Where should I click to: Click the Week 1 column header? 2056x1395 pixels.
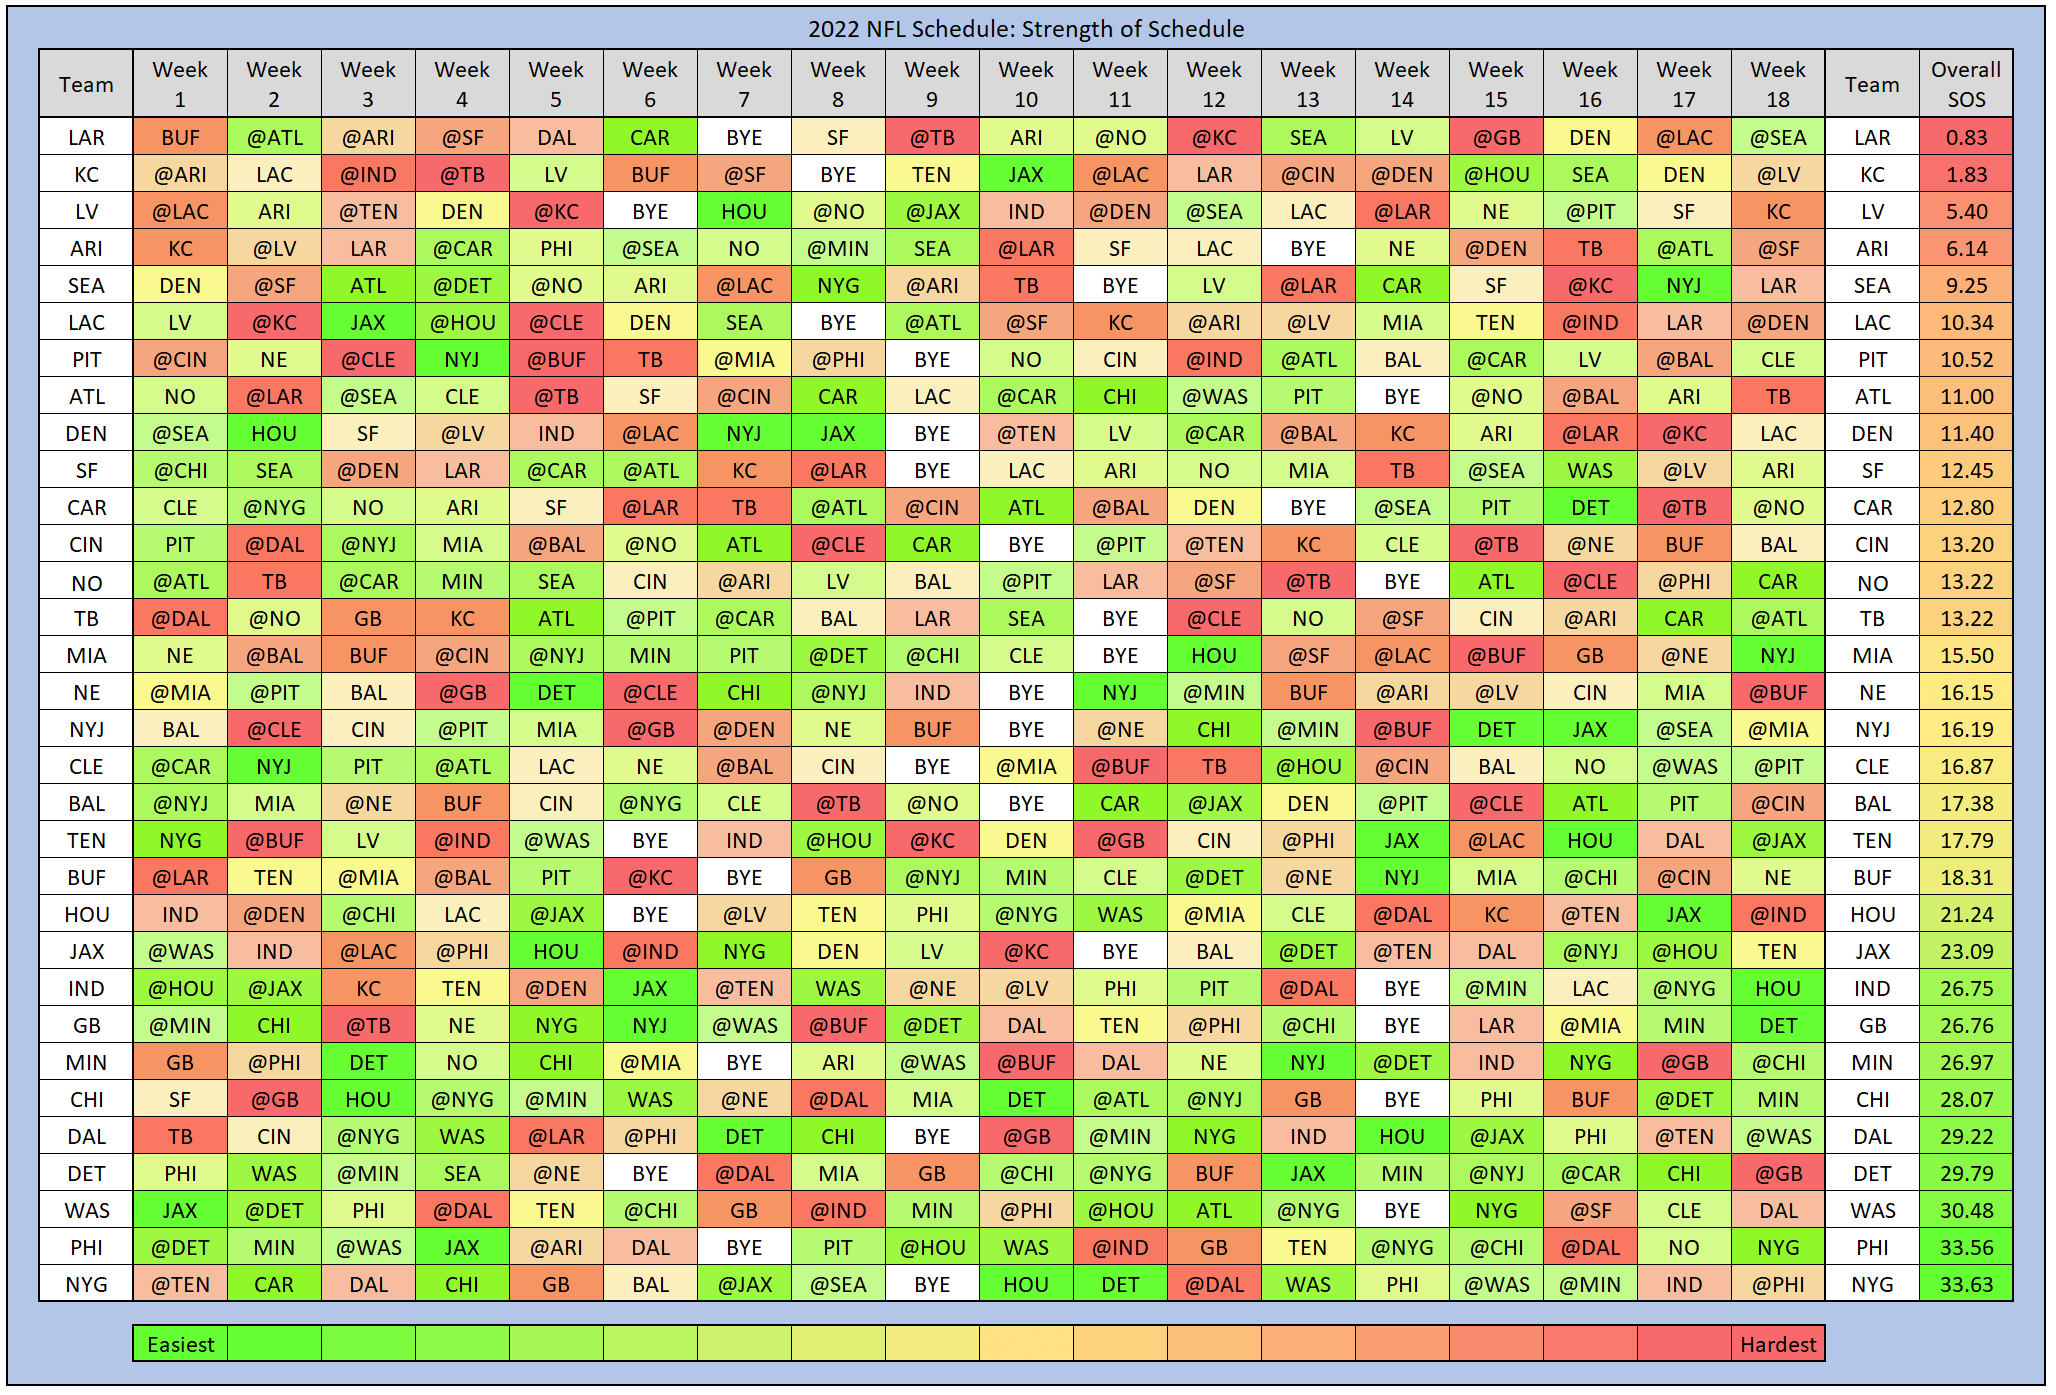(180, 84)
